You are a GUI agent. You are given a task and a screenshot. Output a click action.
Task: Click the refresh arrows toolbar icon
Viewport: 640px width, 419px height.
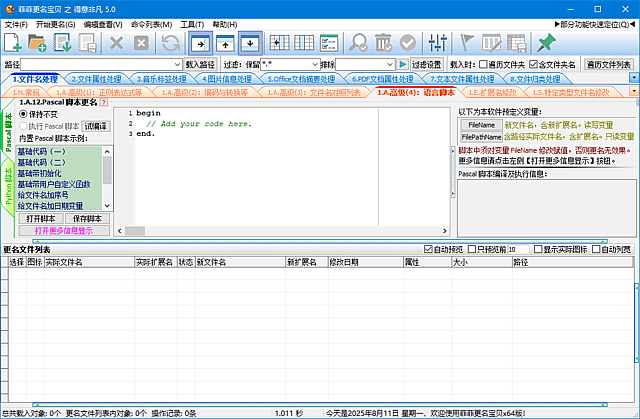pyautogui.click(x=171, y=42)
